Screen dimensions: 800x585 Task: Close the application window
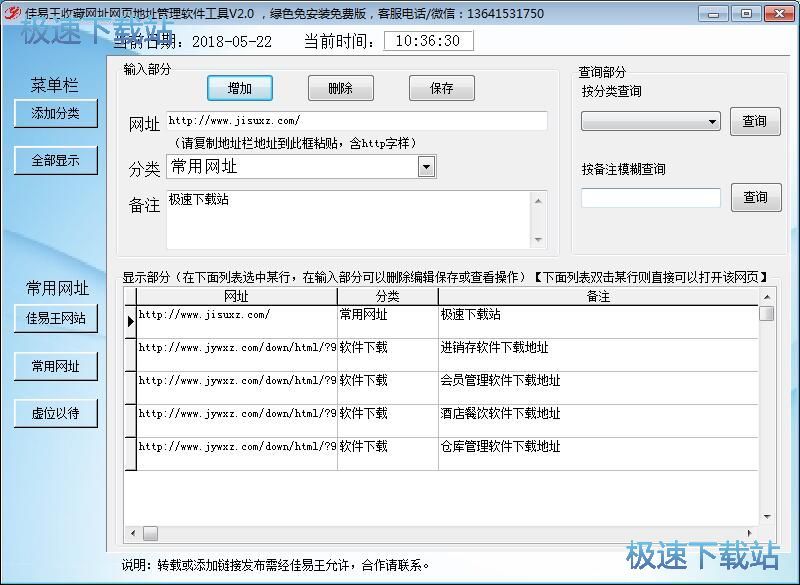779,14
